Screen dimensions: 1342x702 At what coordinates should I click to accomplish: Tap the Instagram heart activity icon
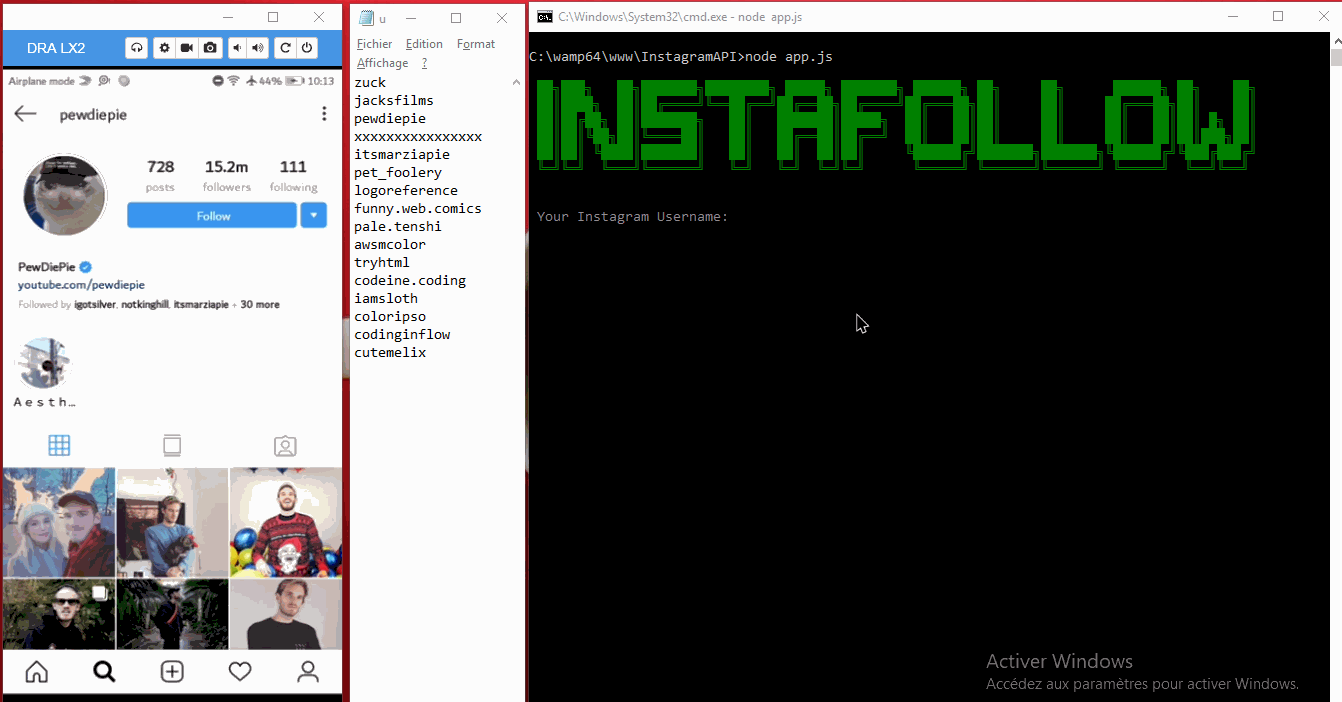[x=240, y=672]
